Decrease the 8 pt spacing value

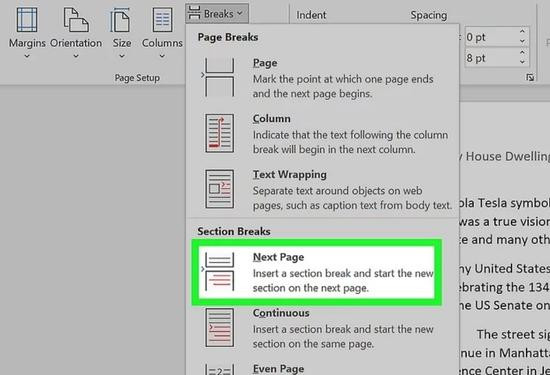[522, 62]
